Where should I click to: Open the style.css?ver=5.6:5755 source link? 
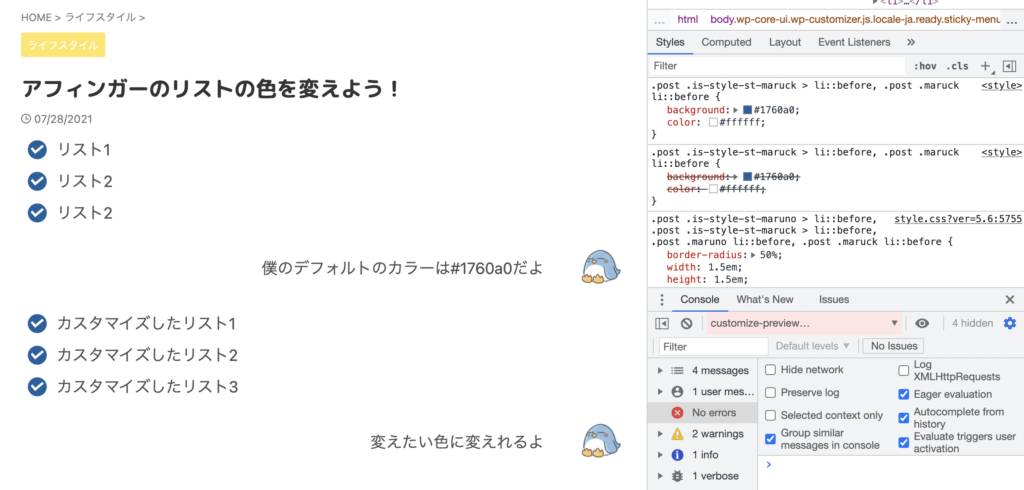point(958,218)
